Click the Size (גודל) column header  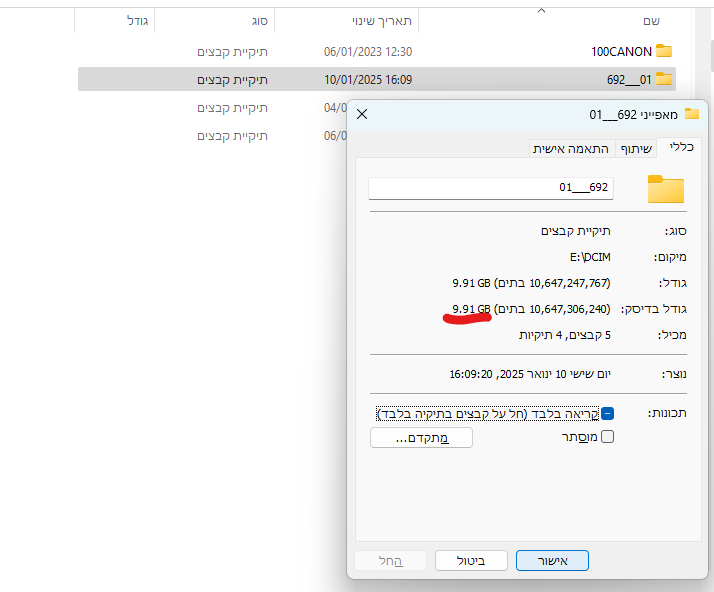[139, 21]
